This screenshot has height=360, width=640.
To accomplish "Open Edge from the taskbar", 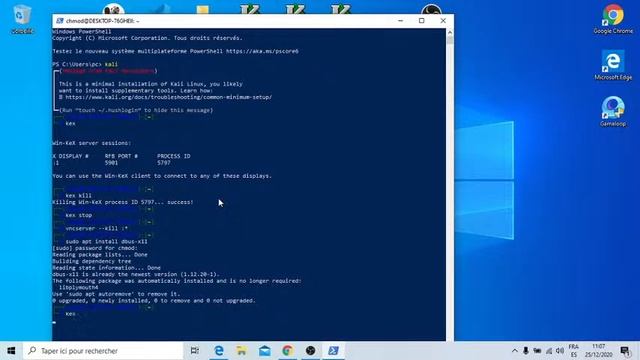I will [219, 351].
